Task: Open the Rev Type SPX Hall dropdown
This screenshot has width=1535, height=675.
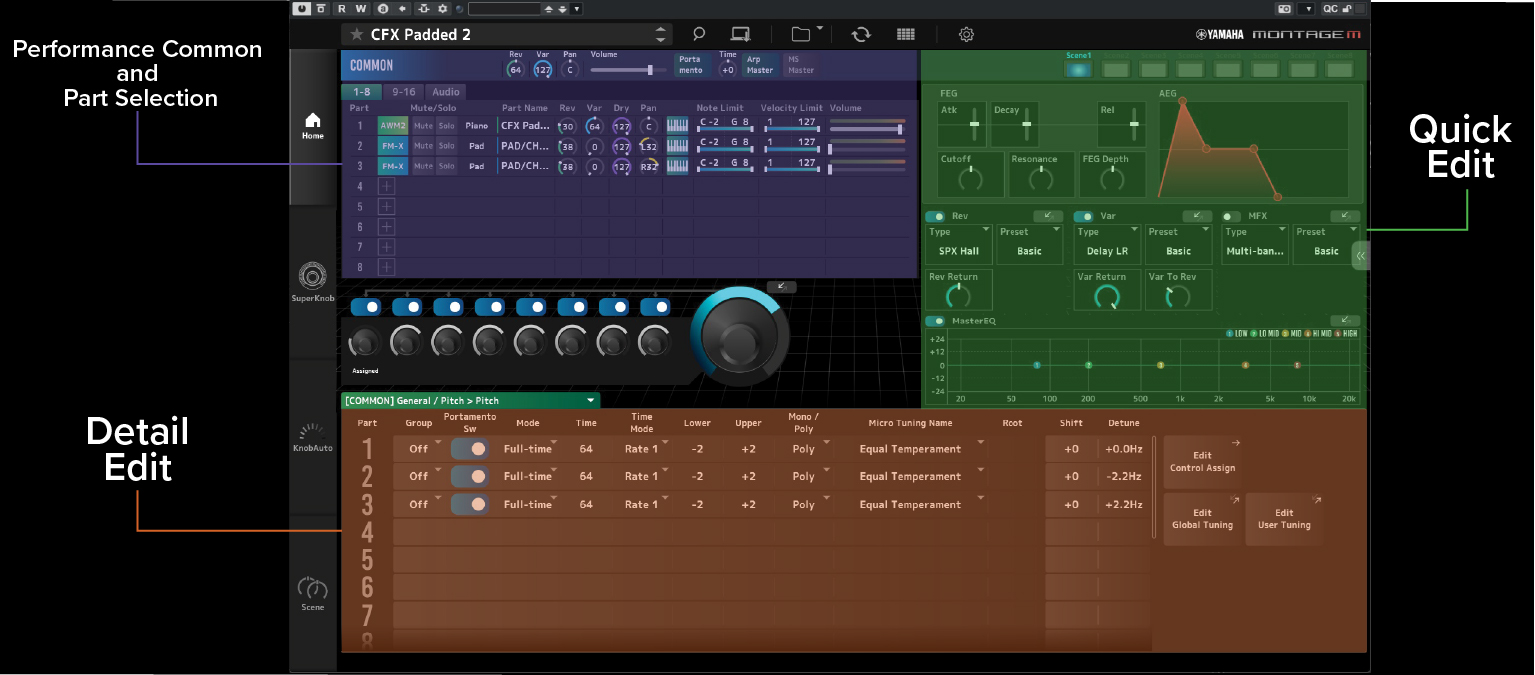Action: [959, 244]
